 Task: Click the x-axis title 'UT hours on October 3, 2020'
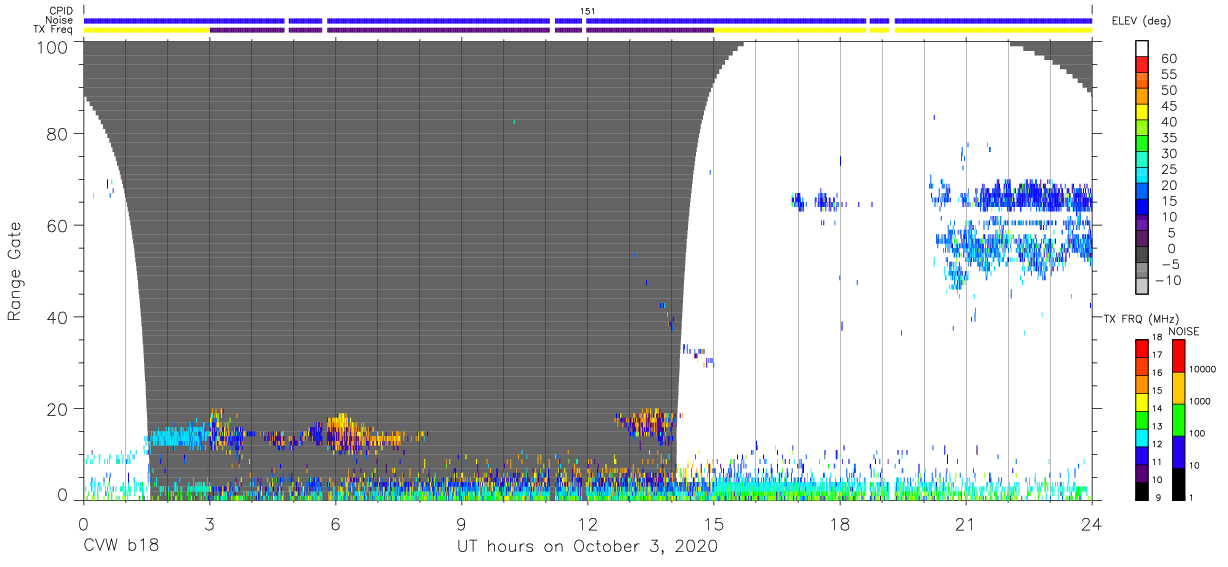click(x=587, y=547)
